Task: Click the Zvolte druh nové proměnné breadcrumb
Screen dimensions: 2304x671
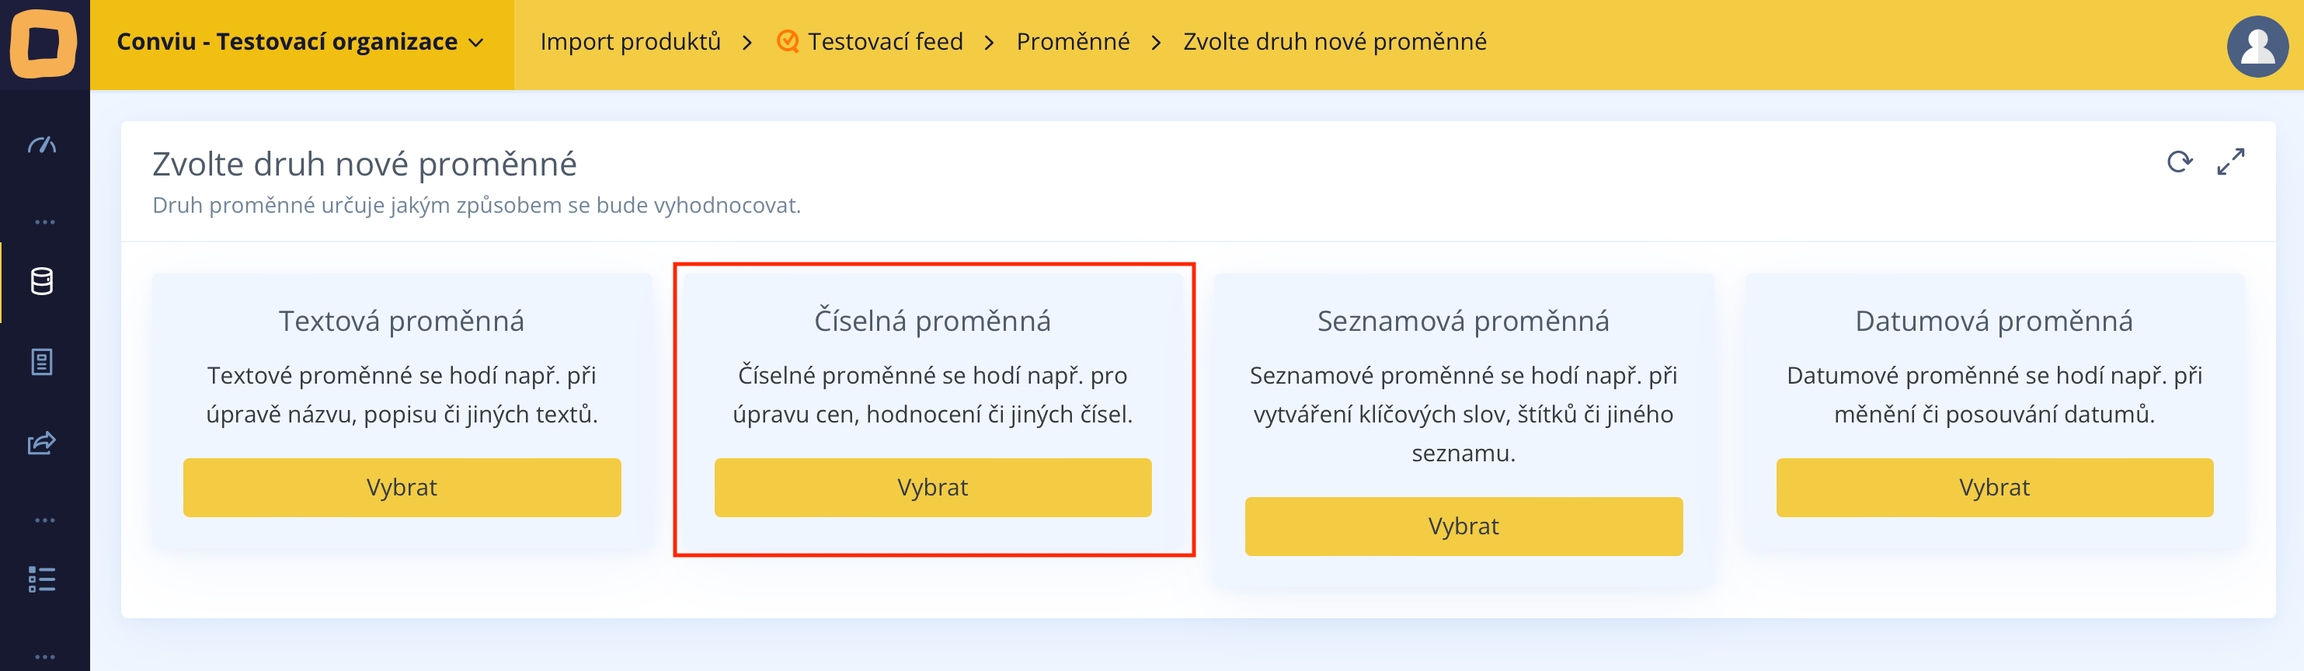Action: [x=1334, y=42]
